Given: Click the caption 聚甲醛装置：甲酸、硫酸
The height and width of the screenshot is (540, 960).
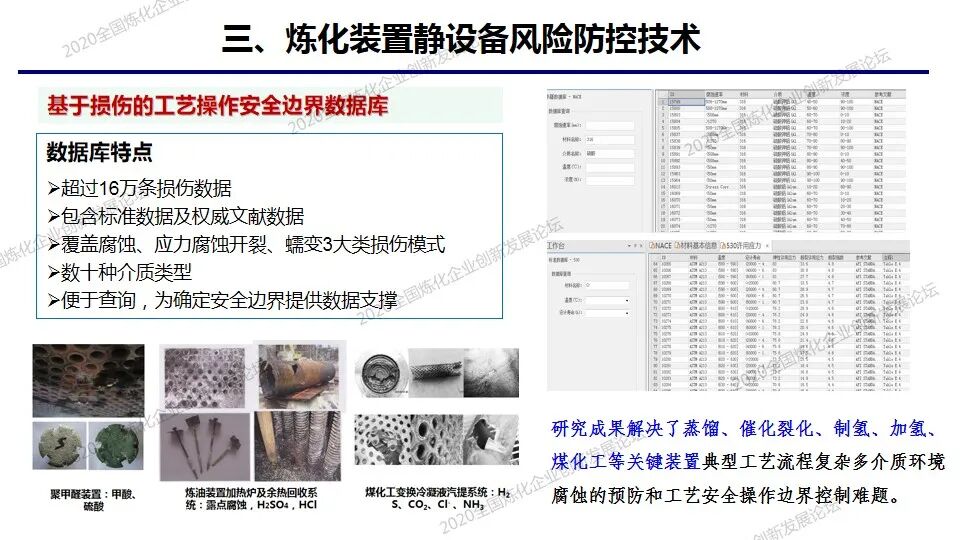Looking at the screenshot, I should 93,500.
